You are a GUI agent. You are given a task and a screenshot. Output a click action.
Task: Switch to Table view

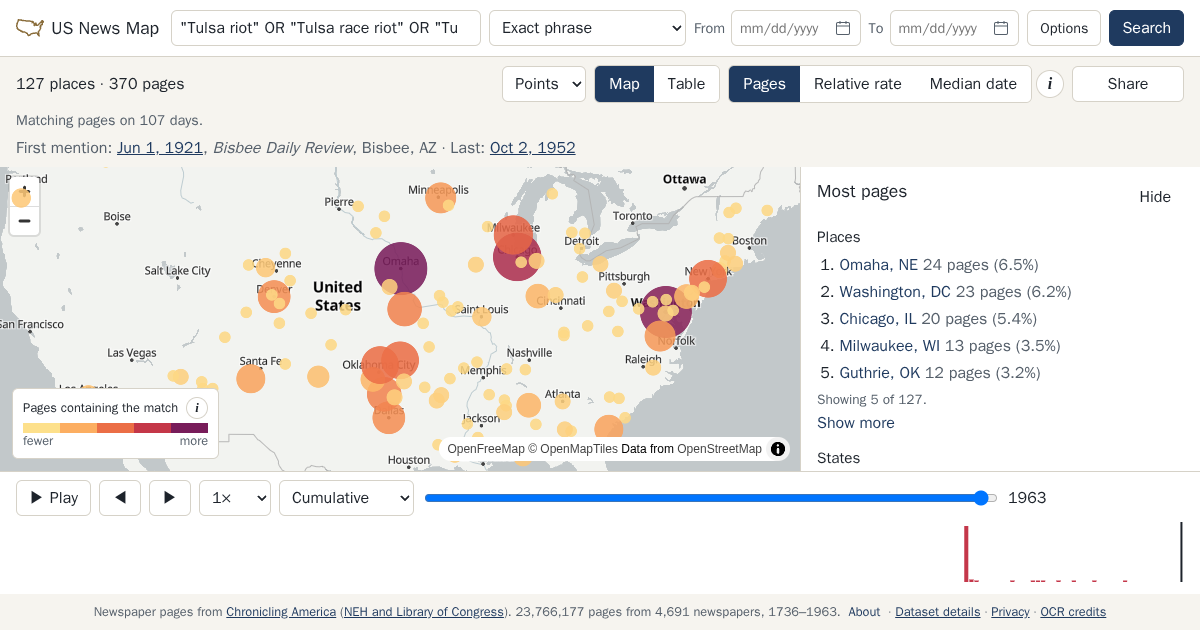coord(686,84)
